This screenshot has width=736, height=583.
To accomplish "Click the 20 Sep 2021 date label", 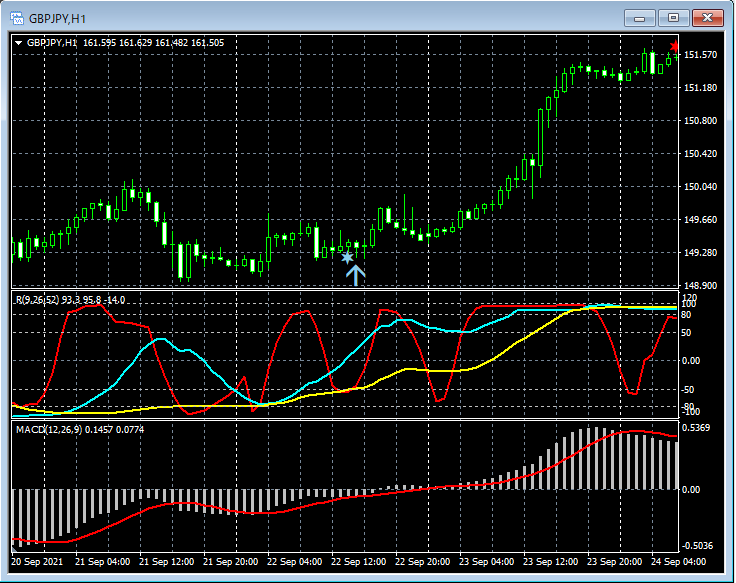I will [37, 562].
